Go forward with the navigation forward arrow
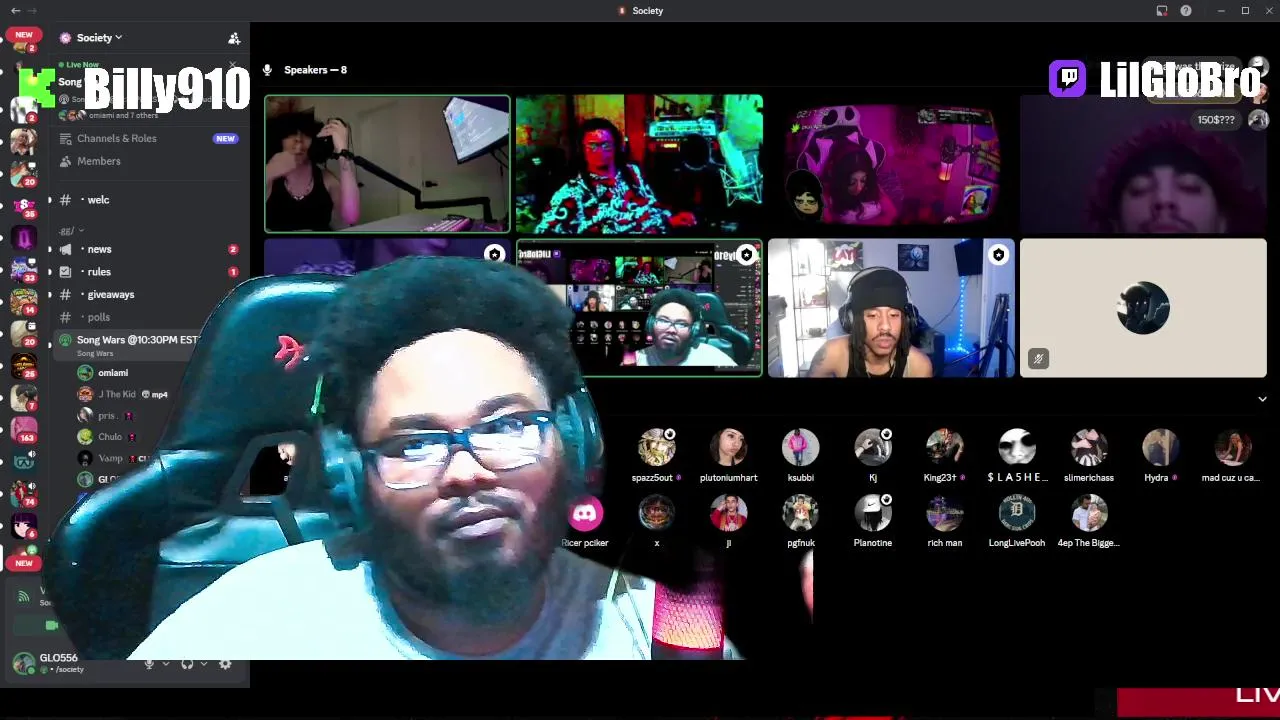Screen dimensions: 1280x720 [x=32, y=10]
